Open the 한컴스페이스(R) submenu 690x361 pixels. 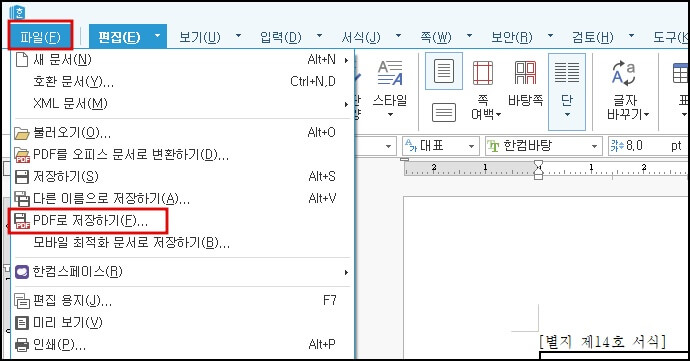tap(182, 272)
